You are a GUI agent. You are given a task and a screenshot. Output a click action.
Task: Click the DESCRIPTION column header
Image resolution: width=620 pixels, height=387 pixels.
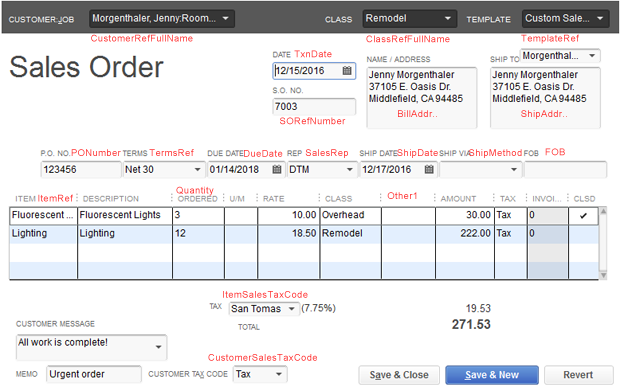click(x=111, y=199)
